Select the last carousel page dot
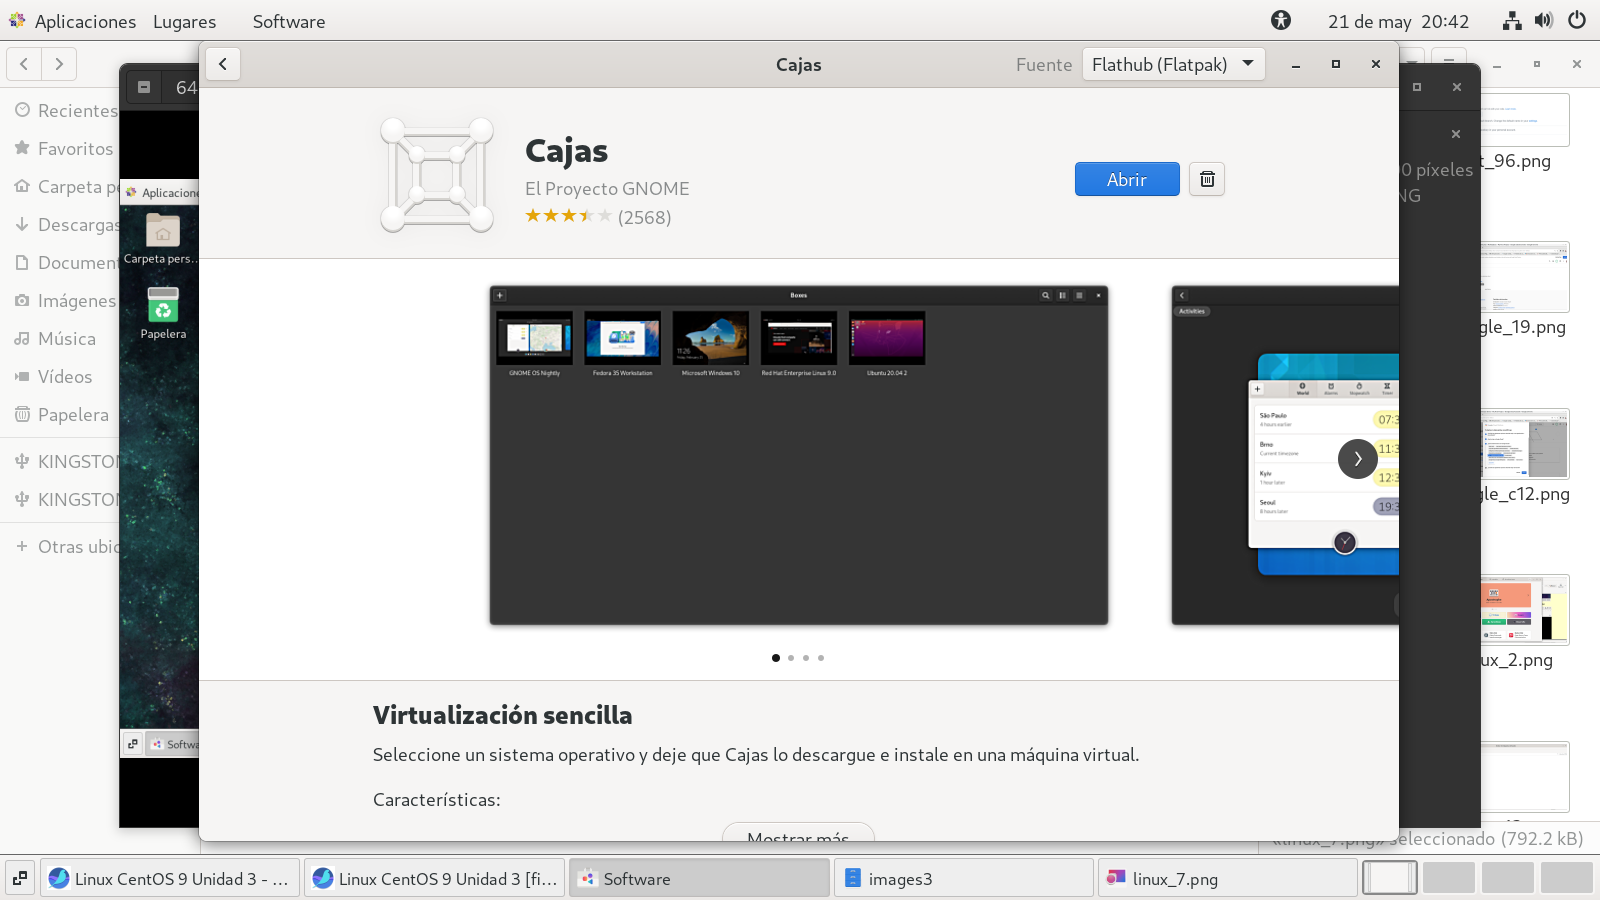 pyautogui.click(x=821, y=658)
